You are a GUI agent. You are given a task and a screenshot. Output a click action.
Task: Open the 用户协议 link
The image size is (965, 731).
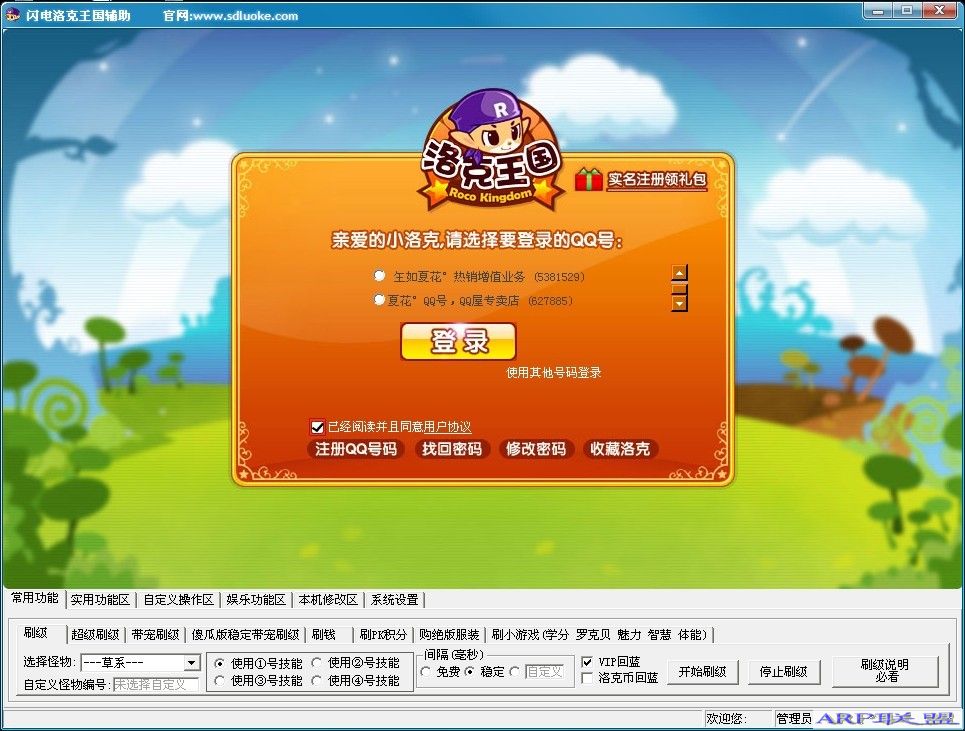point(447,426)
